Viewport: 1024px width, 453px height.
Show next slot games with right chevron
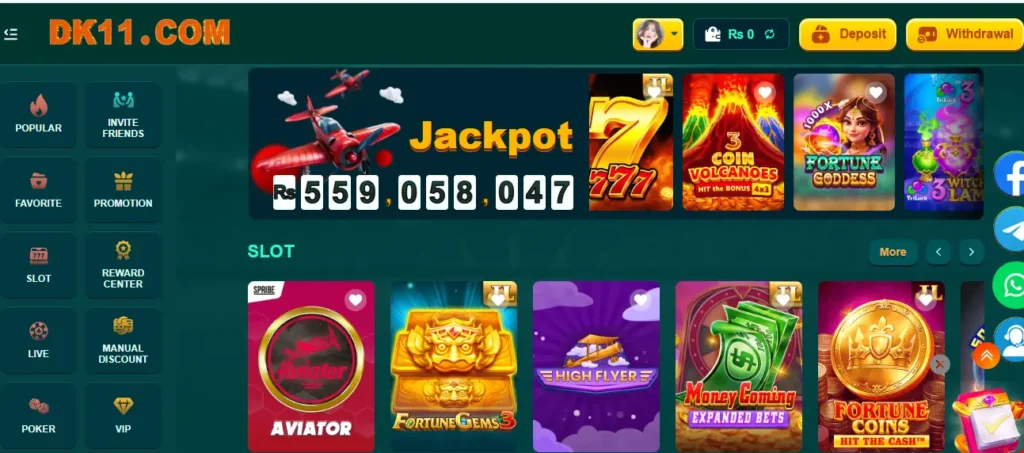point(971,252)
